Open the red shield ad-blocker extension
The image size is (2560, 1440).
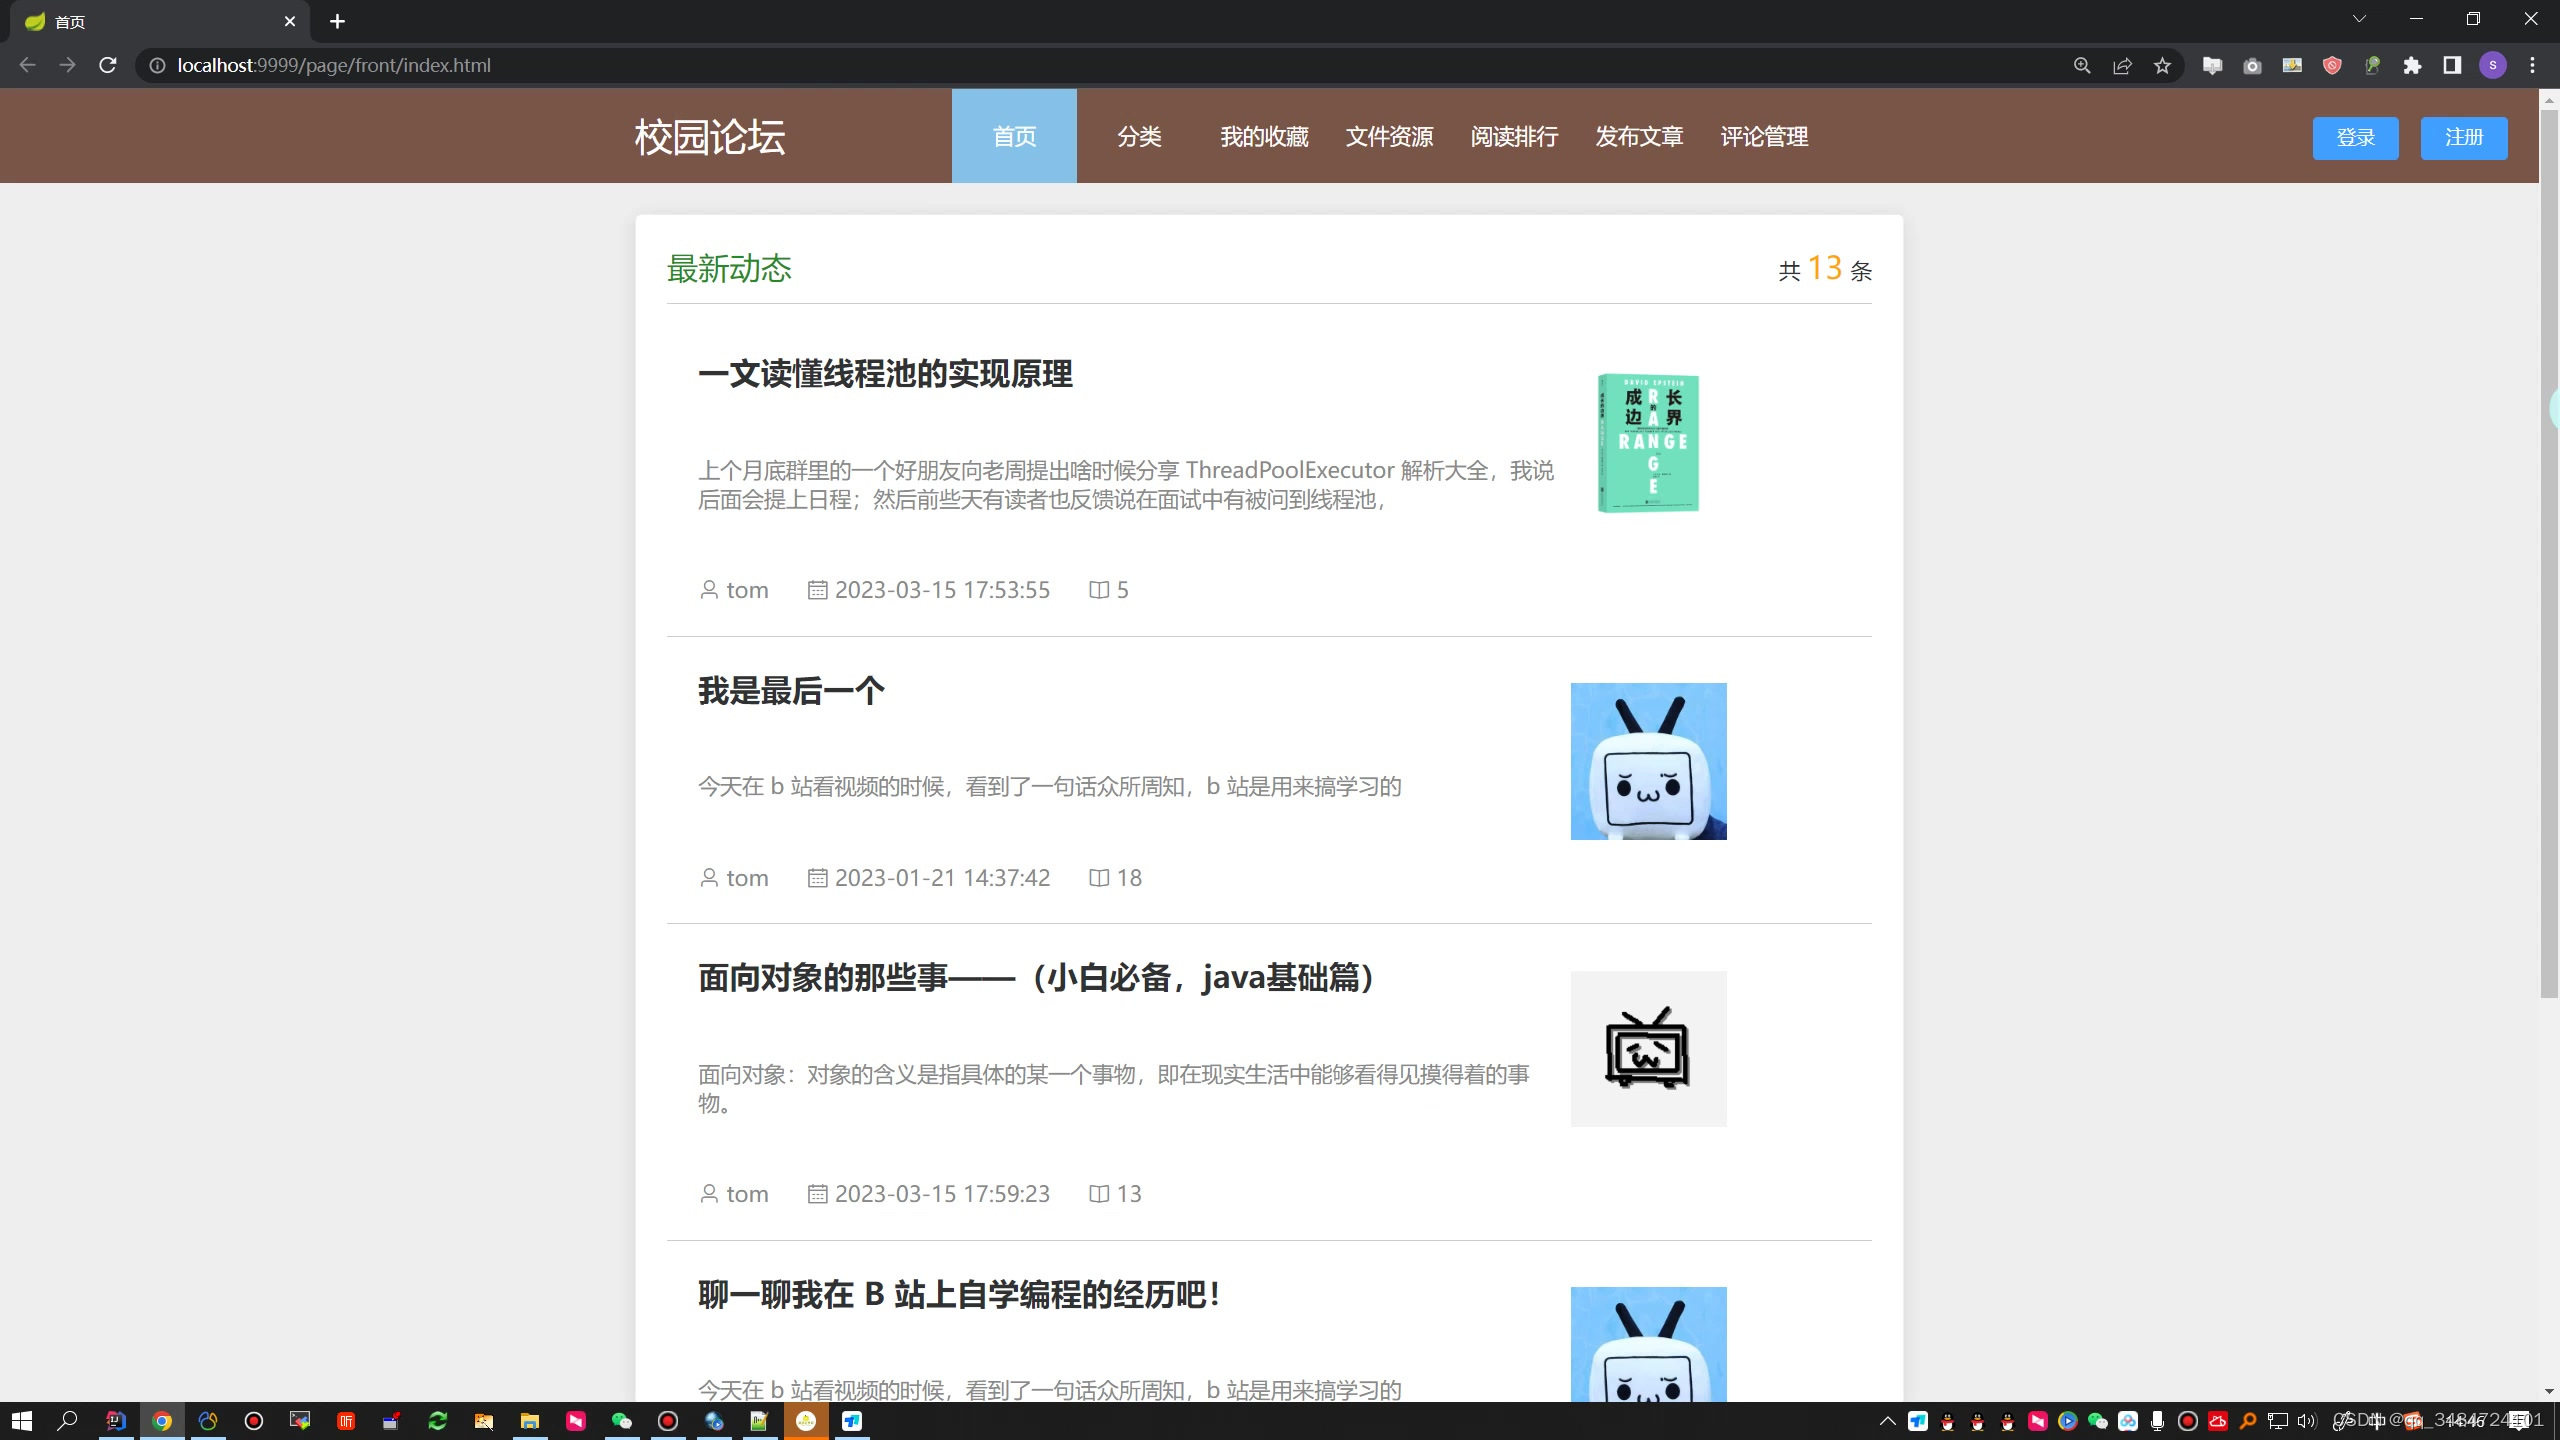point(2332,65)
